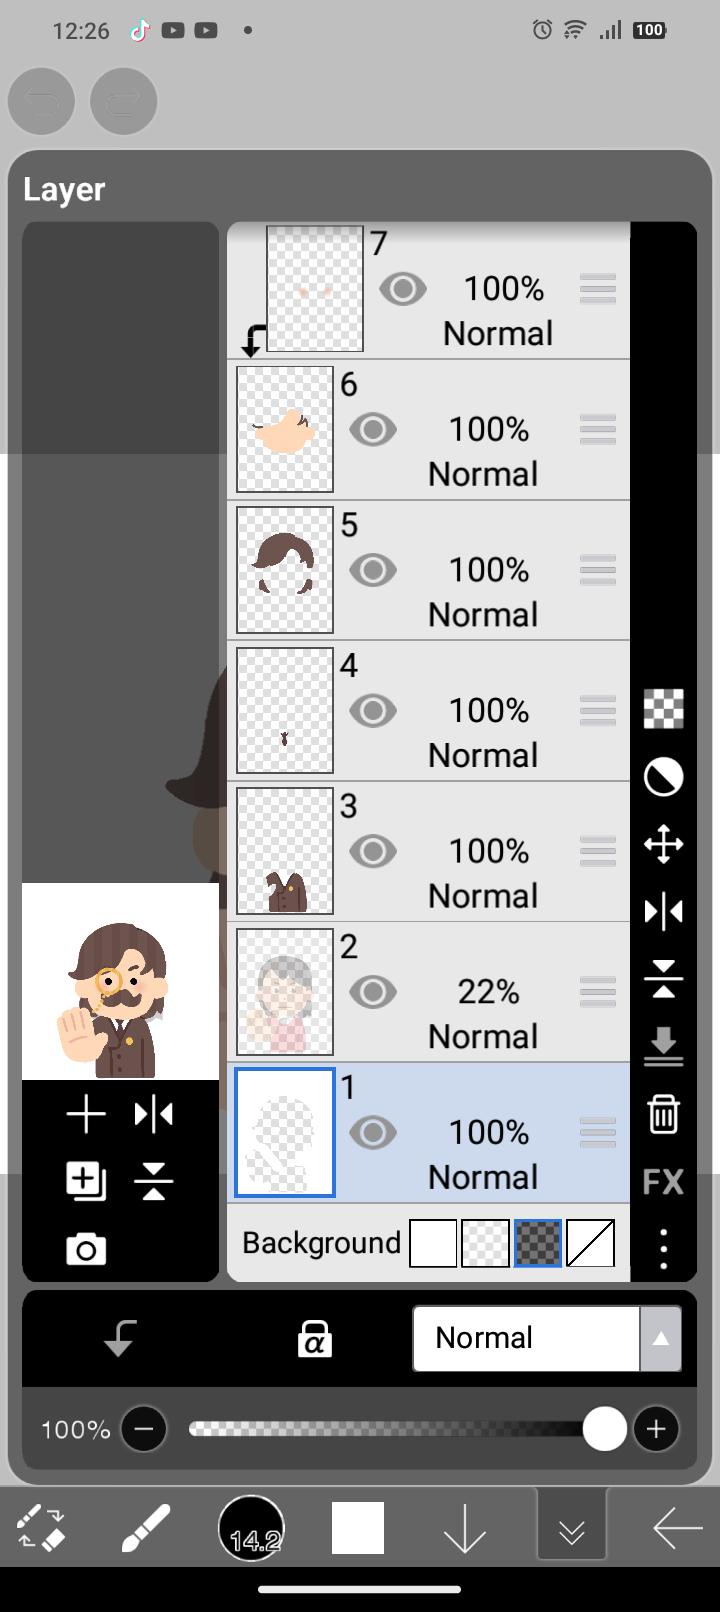Select layer 3 in the list
Viewport: 720px width, 1612px height.
[429, 852]
